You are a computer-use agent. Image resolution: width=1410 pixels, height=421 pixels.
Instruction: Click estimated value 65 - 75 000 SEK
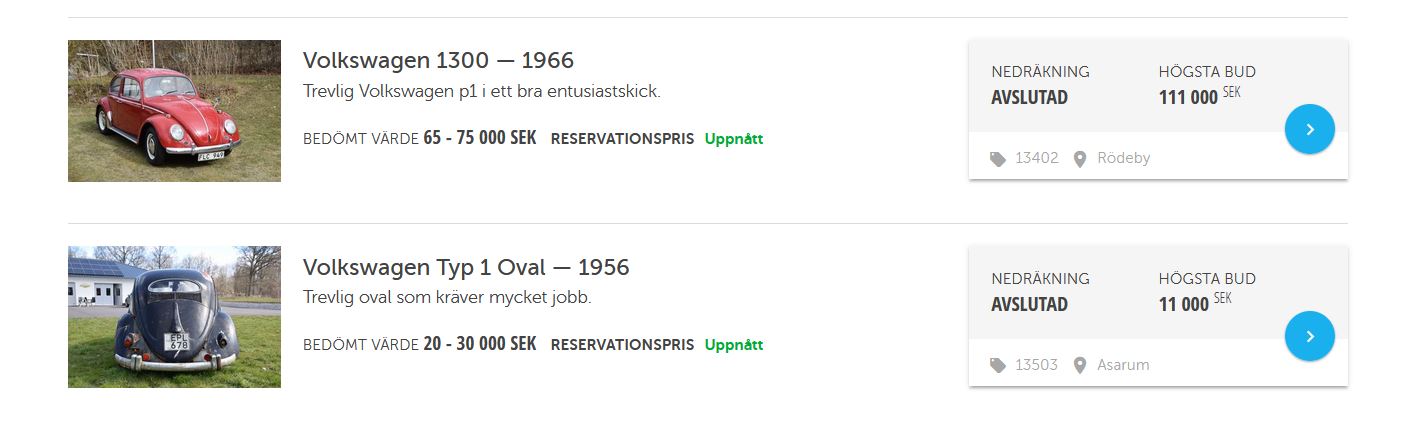pyautogui.click(x=479, y=138)
